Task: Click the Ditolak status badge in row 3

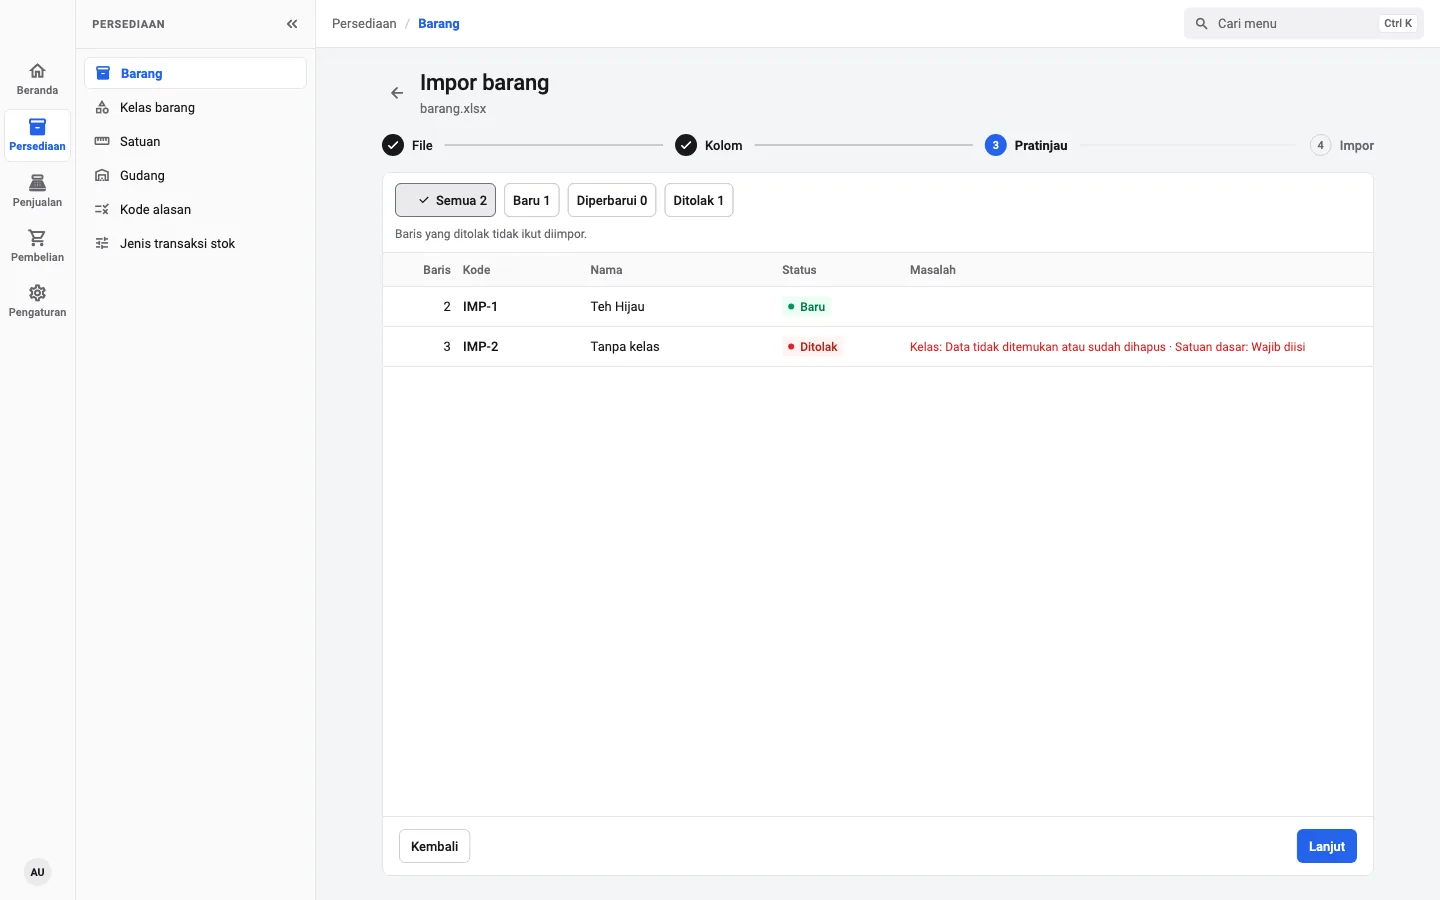Action: [x=813, y=347]
